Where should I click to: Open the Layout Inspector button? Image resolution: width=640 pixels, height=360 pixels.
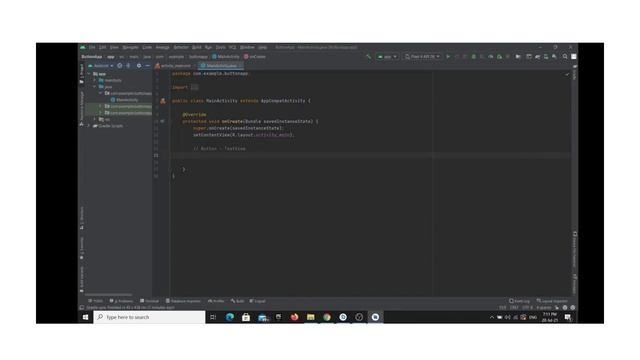(x=552, y=301)
